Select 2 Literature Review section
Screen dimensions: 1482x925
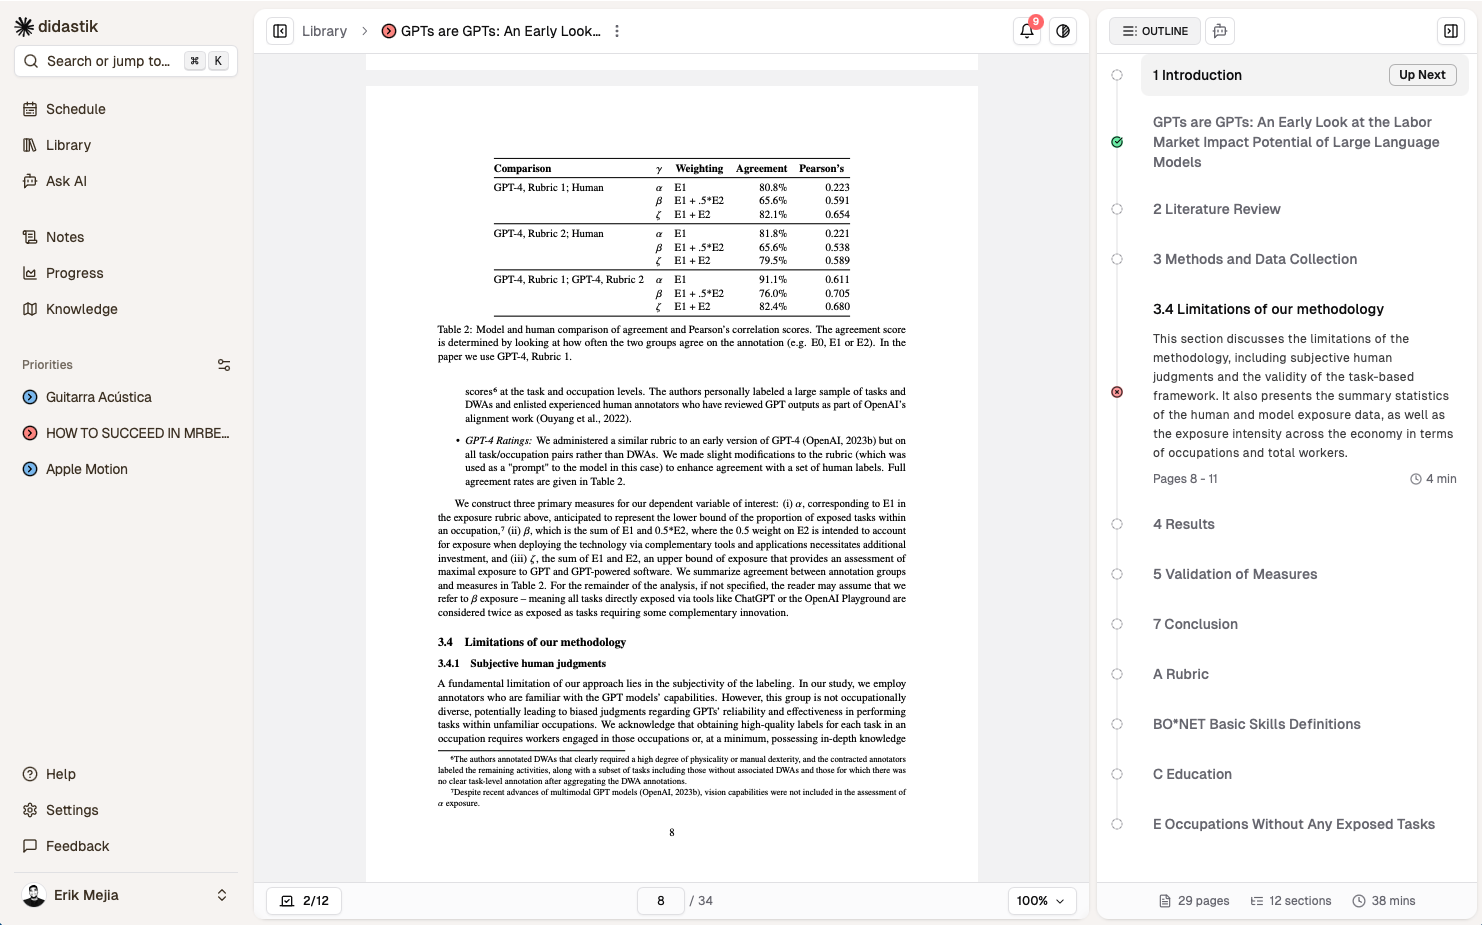1216,209
